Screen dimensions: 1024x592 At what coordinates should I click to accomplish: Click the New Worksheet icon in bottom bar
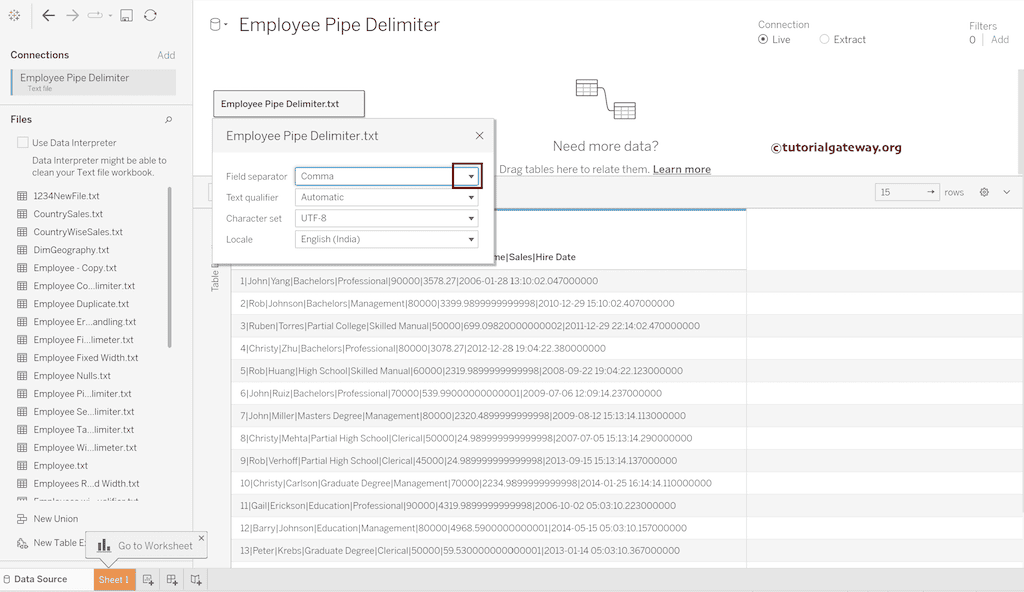[147, 578]
